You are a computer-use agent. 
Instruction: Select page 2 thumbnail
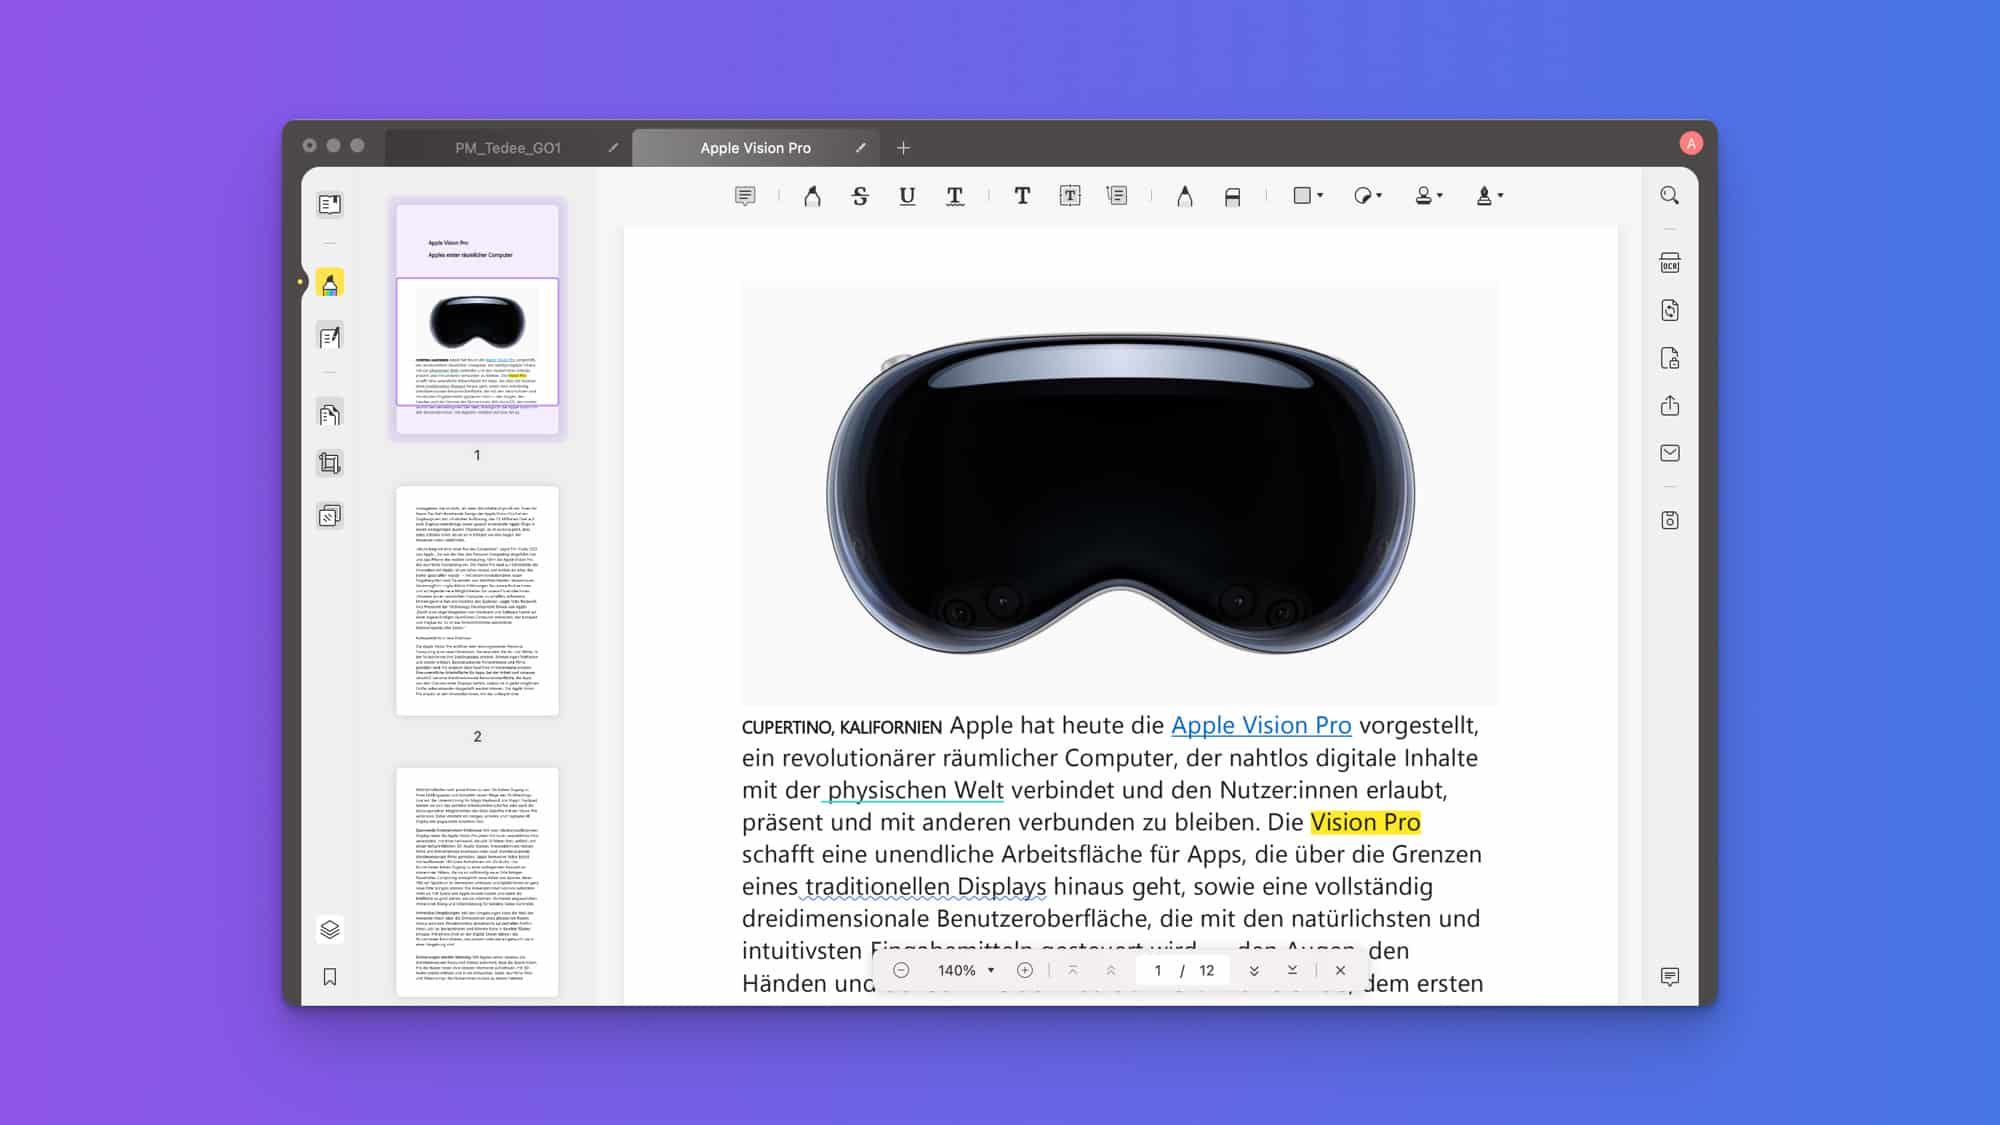coord(477,600)
